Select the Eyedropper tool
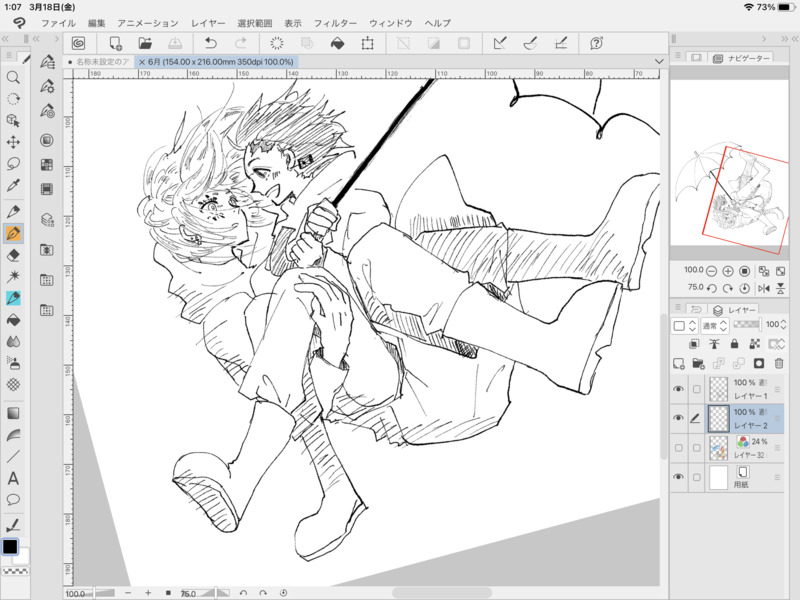 pos(13,185)
